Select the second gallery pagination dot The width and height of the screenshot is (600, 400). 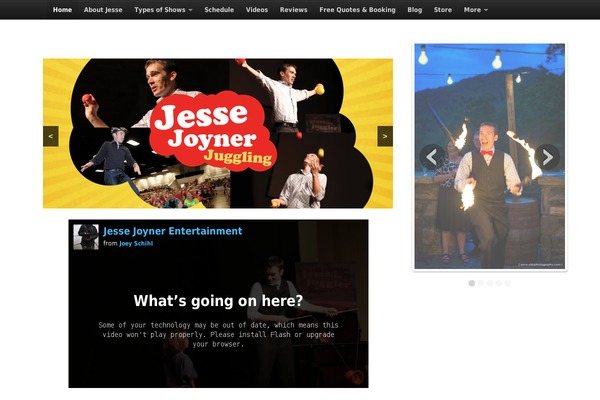tap(481, 283)
